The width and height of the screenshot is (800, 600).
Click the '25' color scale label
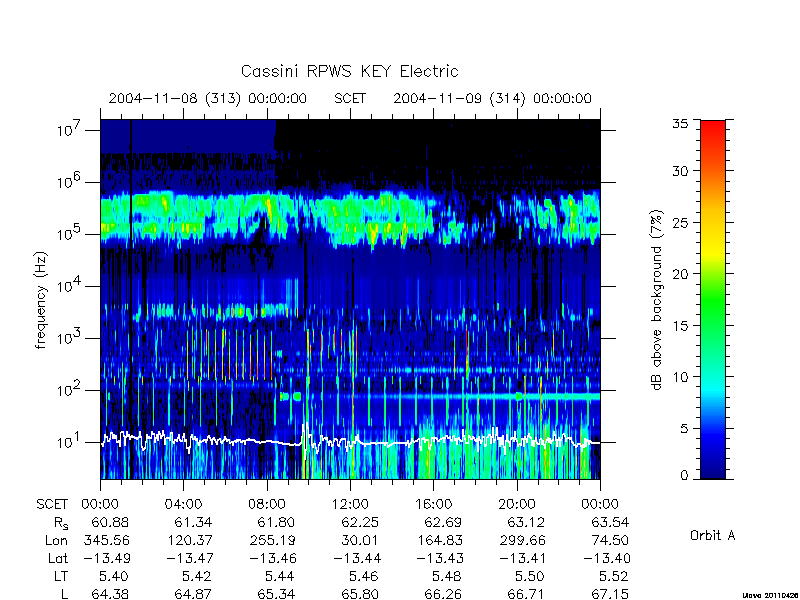pos(680,222)
